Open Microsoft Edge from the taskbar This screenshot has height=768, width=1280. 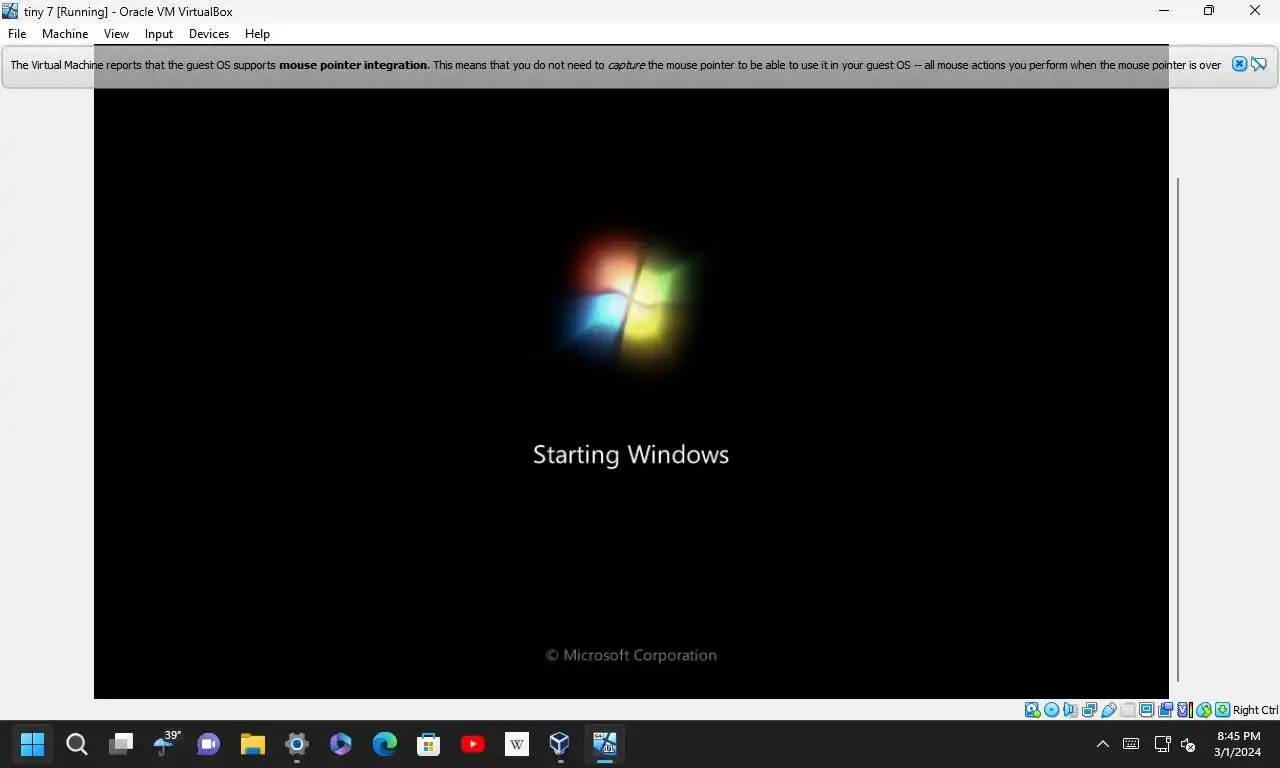(385, 744)
